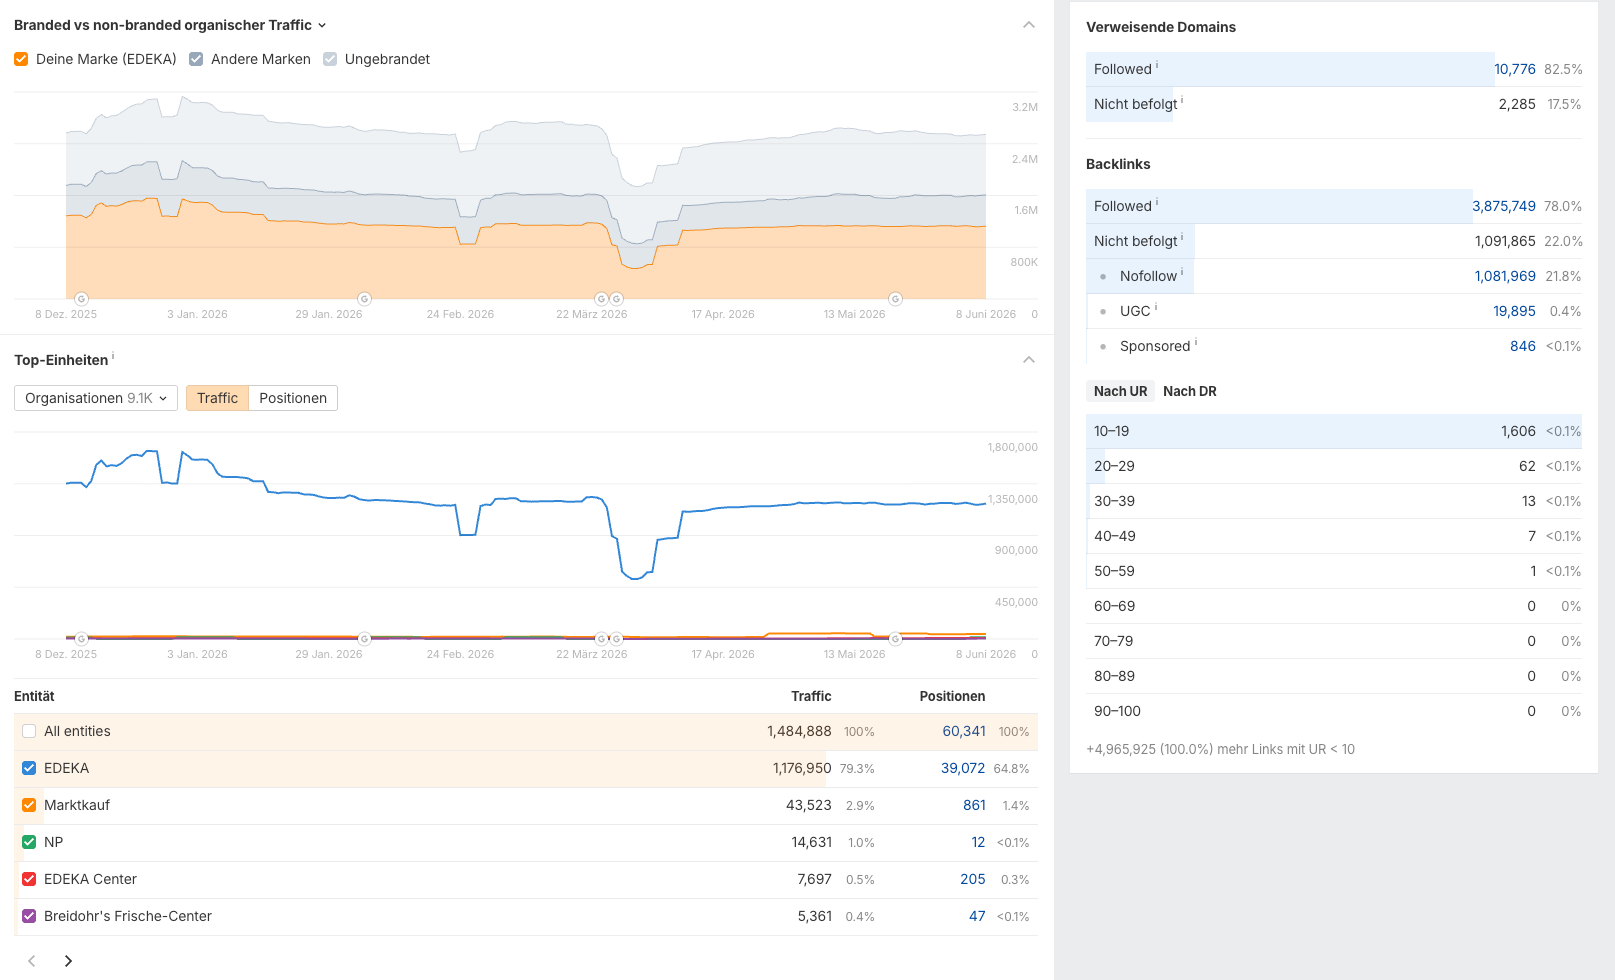Collapse the Branded vs non-branded traffic section

coord(1029,25)
